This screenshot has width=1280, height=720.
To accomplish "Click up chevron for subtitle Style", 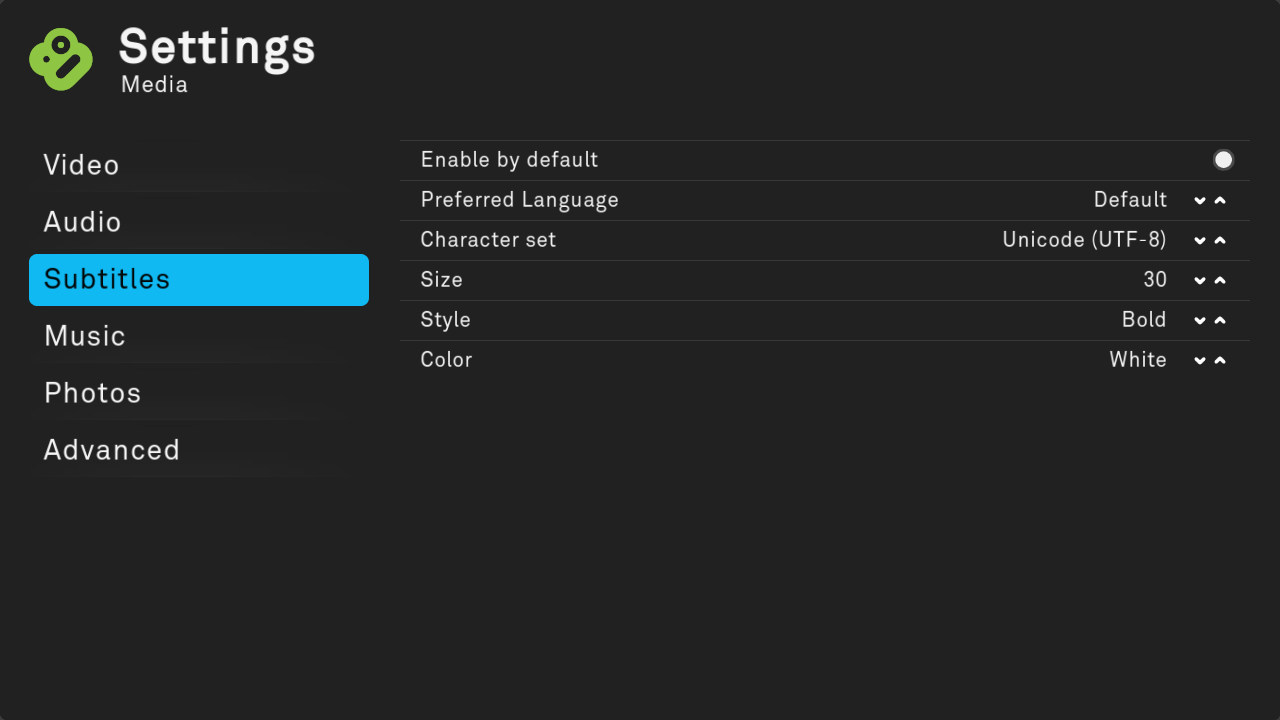I will tap(1220, 320).
